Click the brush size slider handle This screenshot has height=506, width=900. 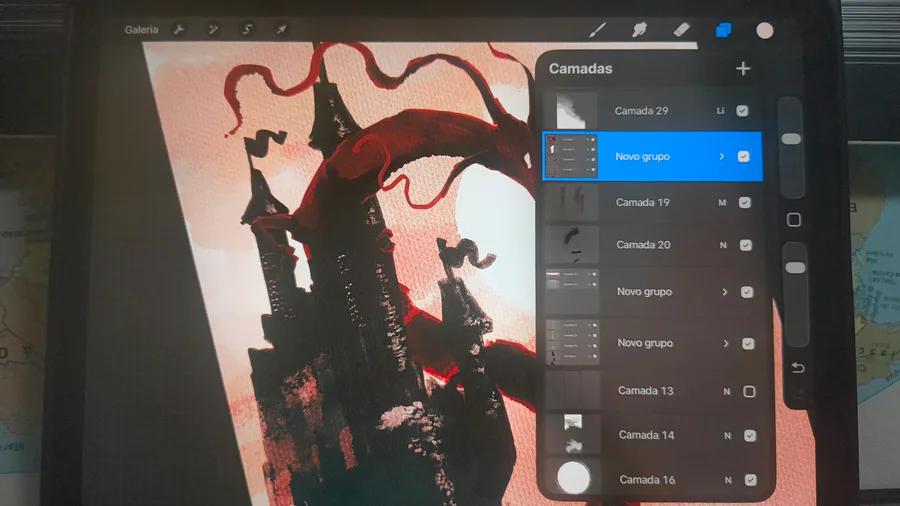tap(791, 139)
